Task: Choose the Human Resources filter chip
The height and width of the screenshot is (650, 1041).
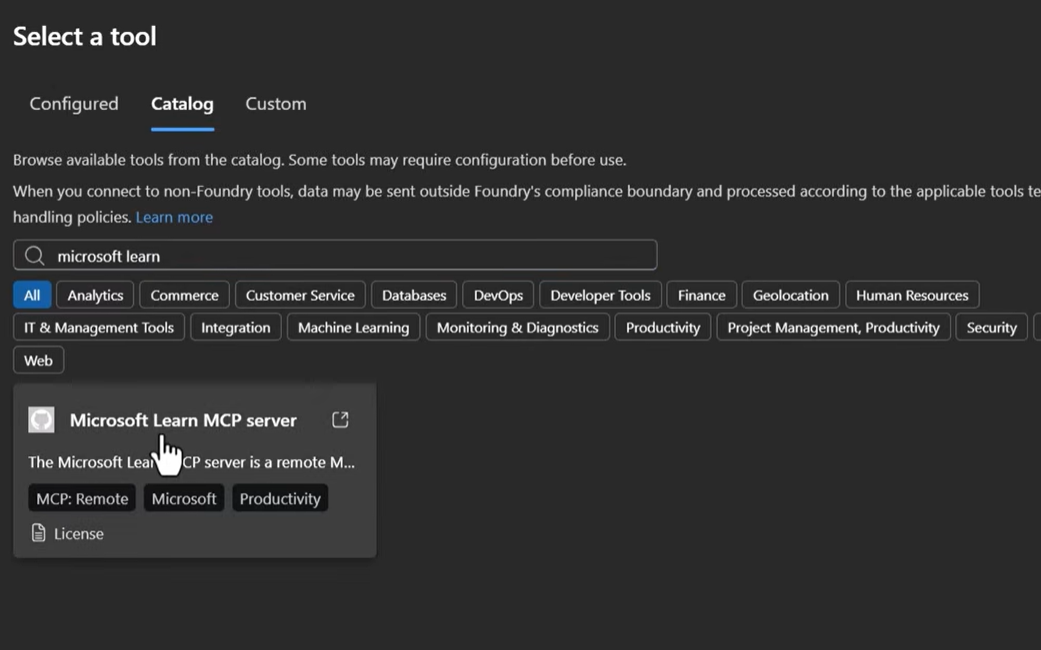Action: click(x=912, y=295)
